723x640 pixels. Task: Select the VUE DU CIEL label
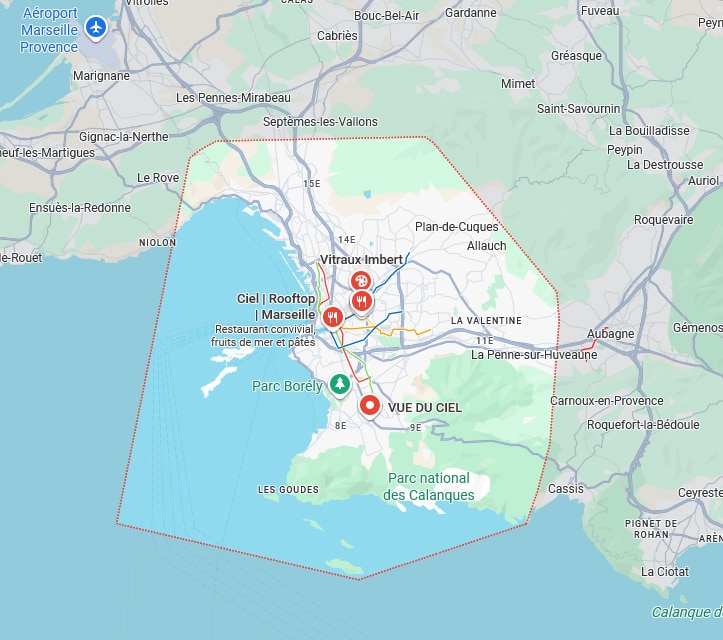tap(425, 408)
